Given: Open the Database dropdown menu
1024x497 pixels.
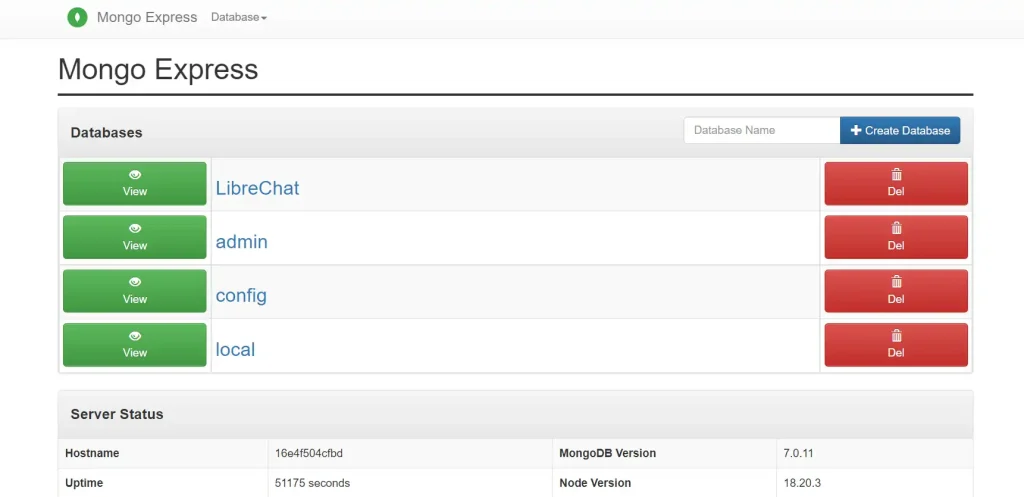Looking at the screenshot, I should coord(239,18).
